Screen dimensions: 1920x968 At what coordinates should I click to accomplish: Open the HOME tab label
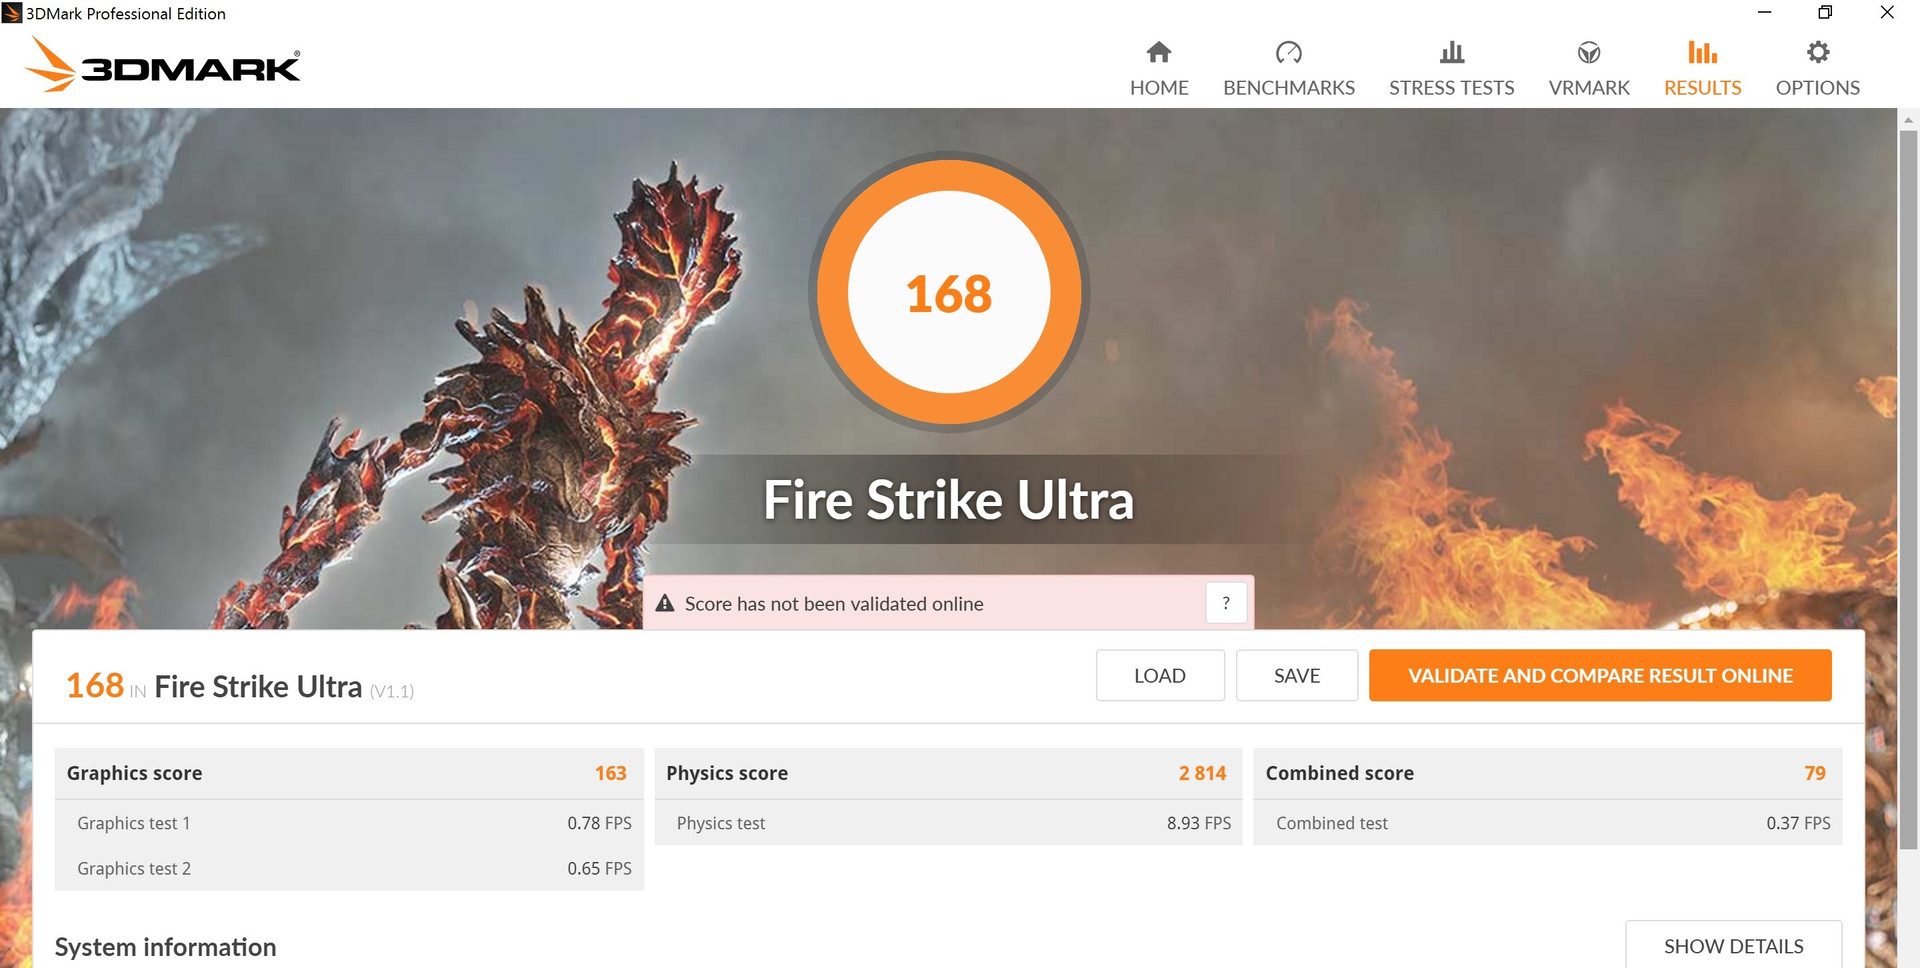pyautogui.click(x=1159, y=88)
